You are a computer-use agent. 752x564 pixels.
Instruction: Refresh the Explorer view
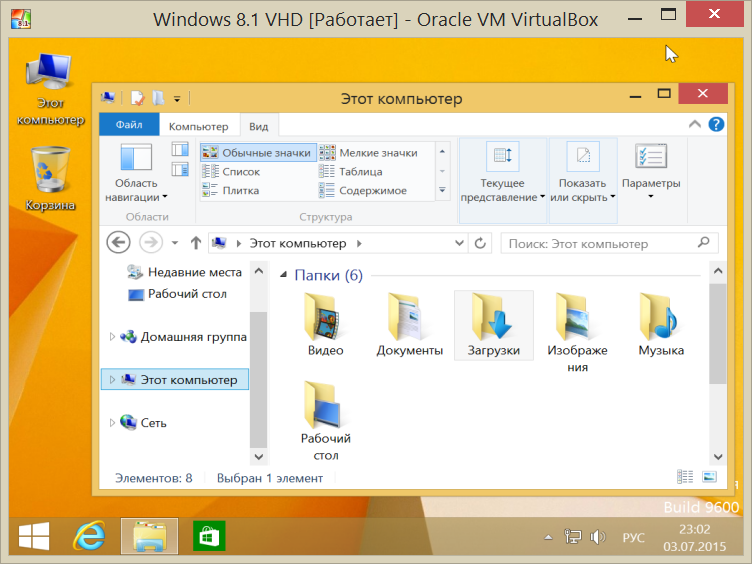480,243
